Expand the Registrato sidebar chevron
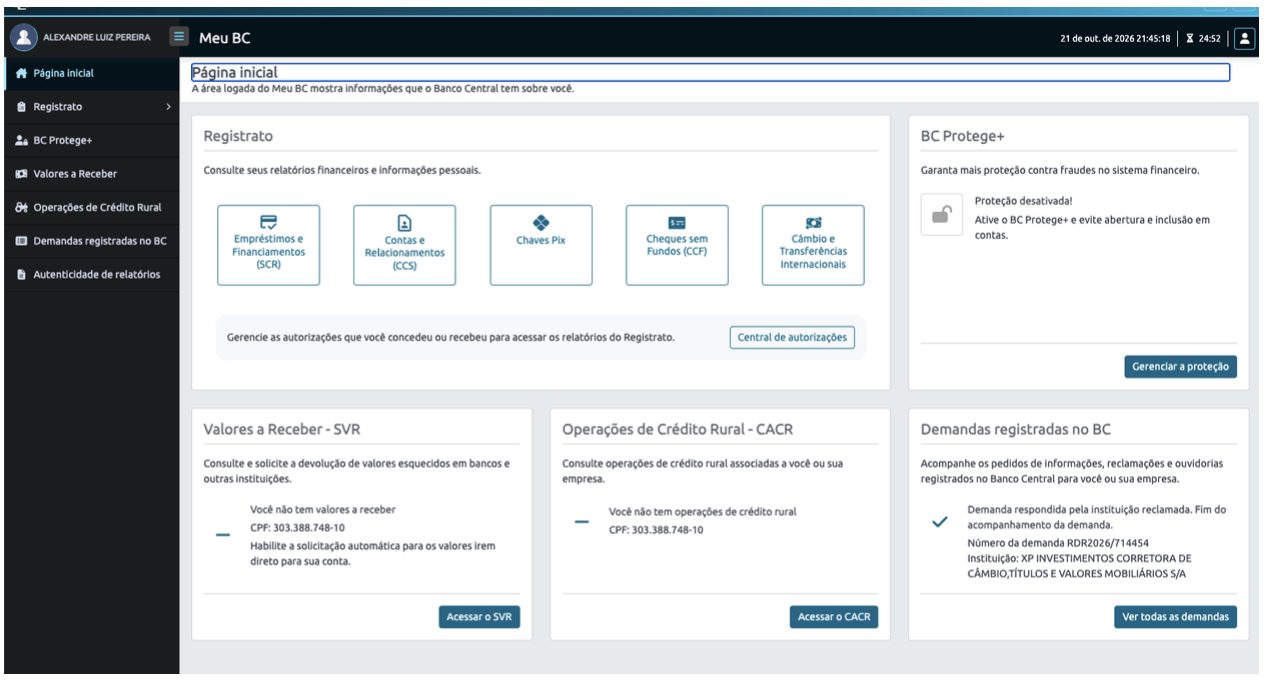The height and width of the screenshot is (684, 1268). (168, 107)
